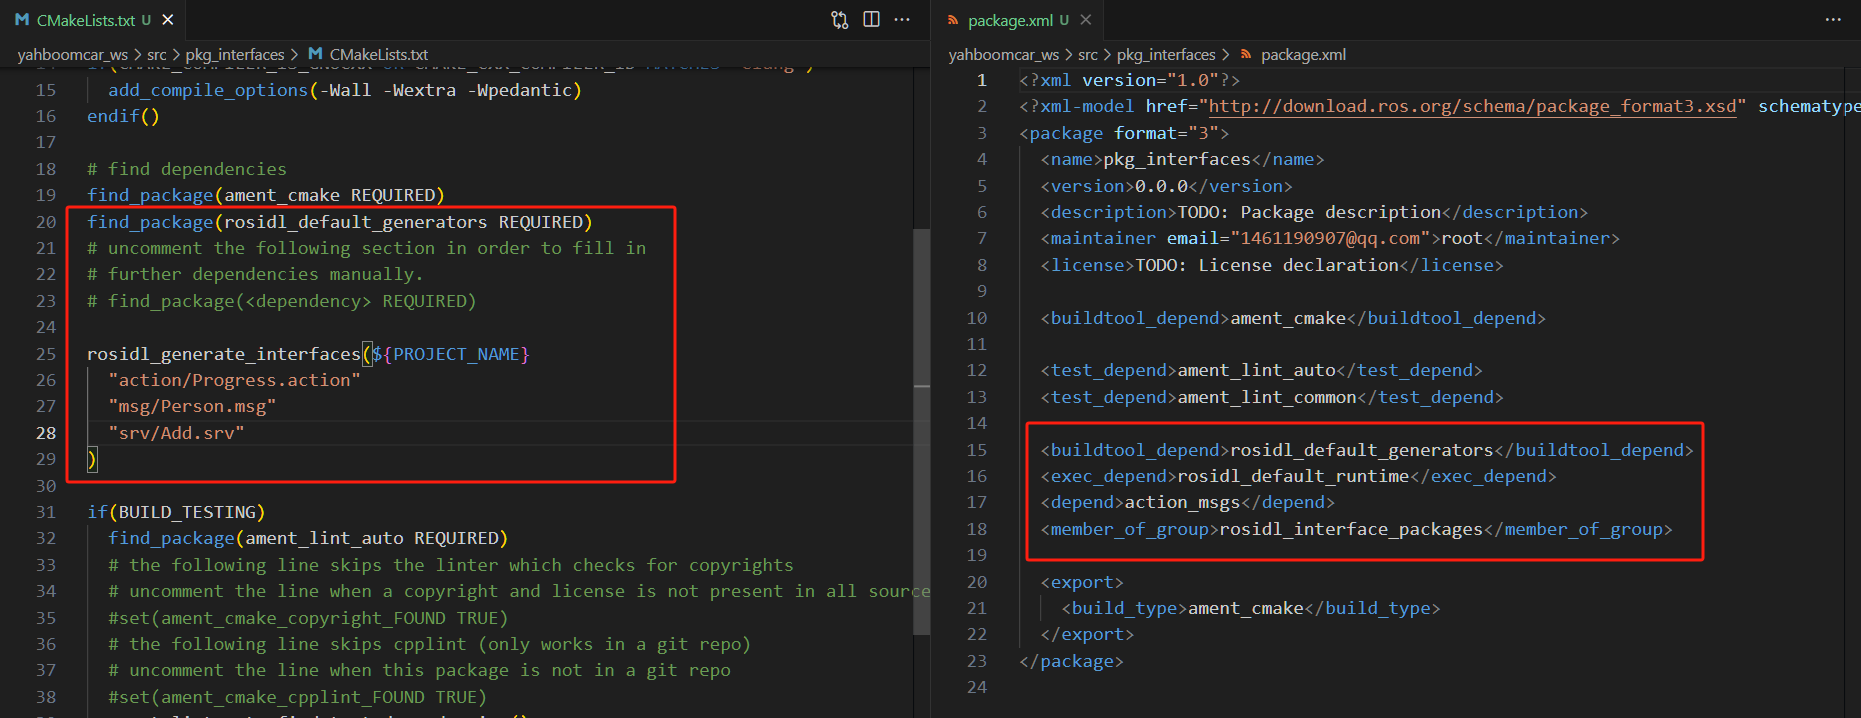Click yahboomcar_ws in right breadcrumb
Image resolution: width=1861 pixels, height=718 pixels.
[1004, 55]
